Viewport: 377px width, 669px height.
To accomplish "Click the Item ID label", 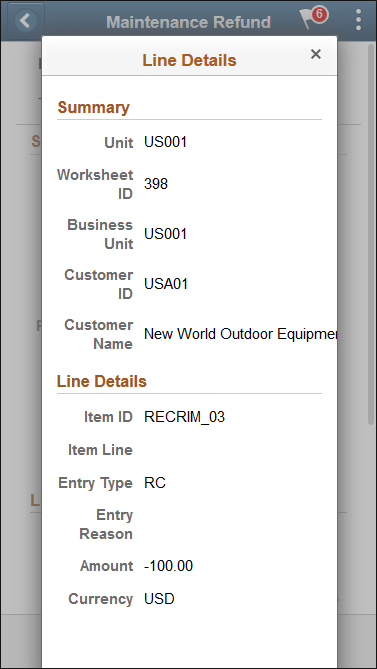I will [109, 417].
